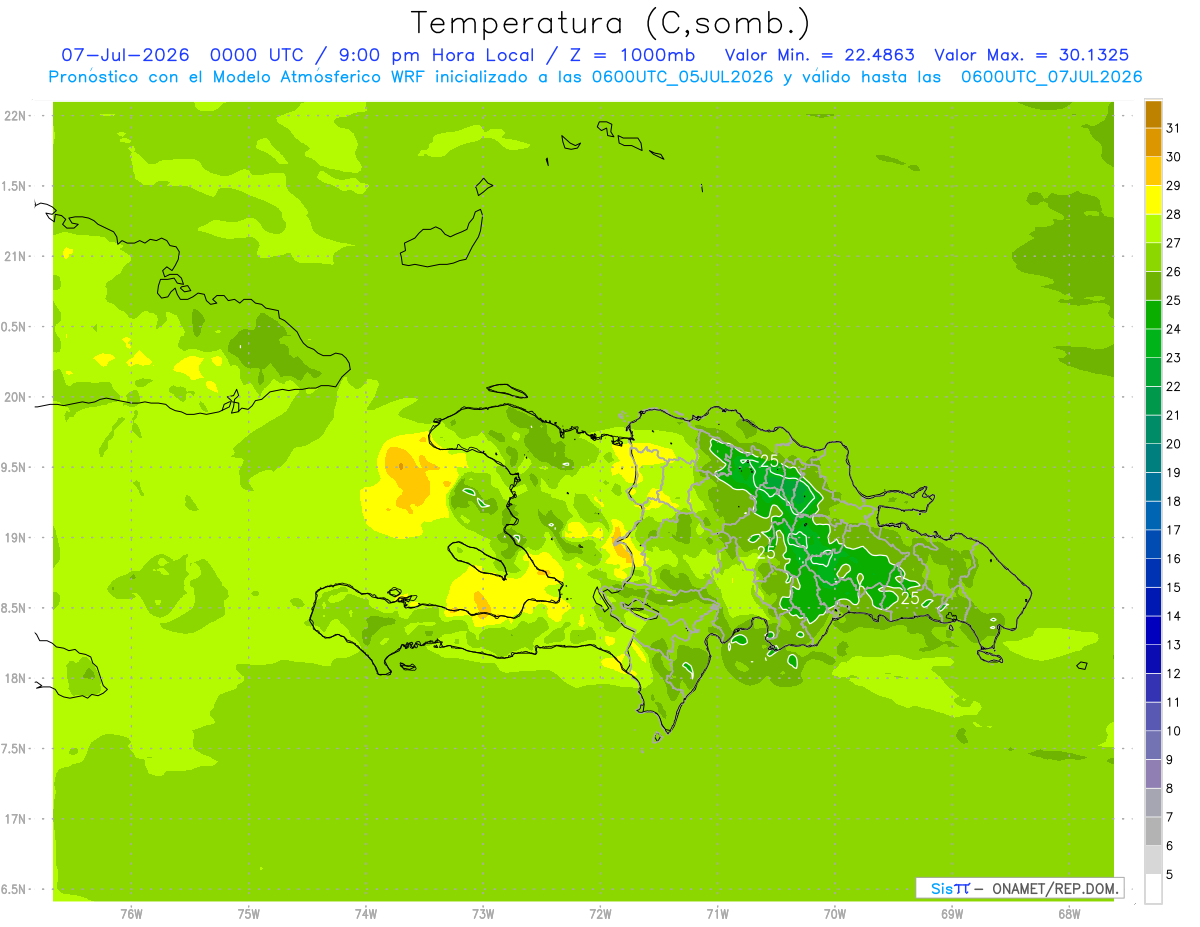Click the '31' label on the color scale
Image resolution: width=1200 pixels, height=927 pixels.
tap(1174, 128)
